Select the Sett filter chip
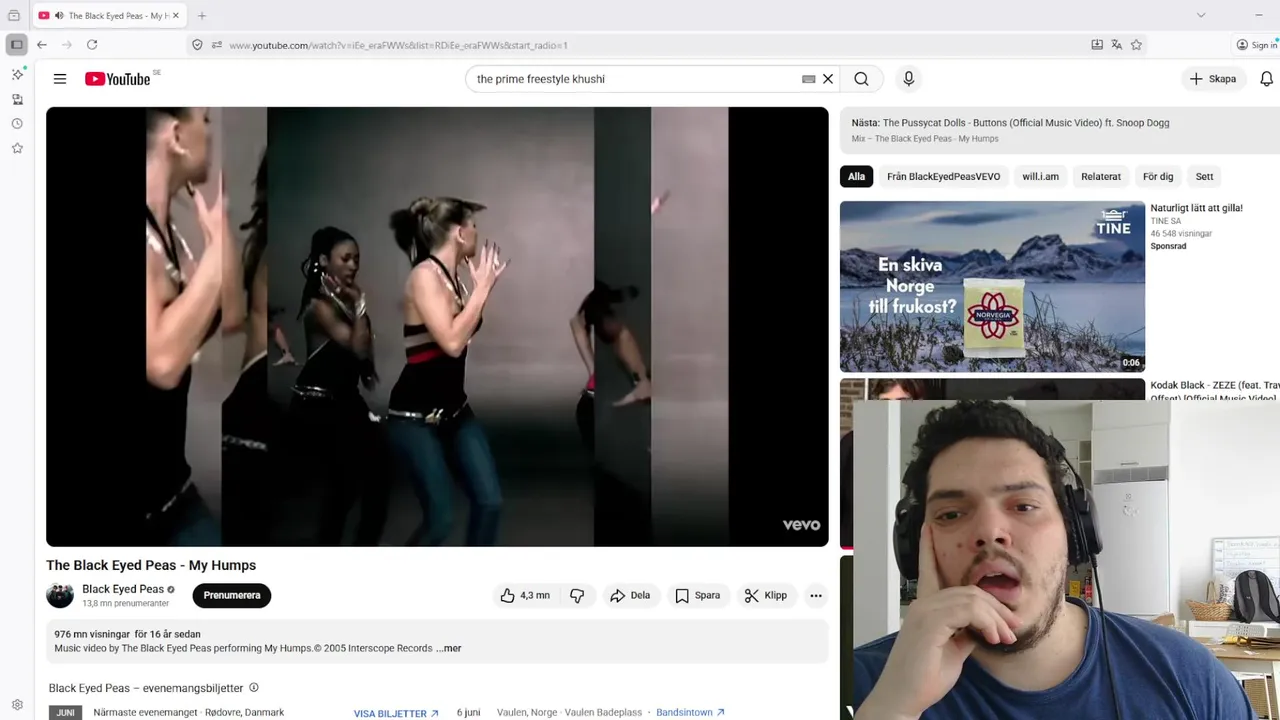1280x720 pixels. click(1204, 176)
